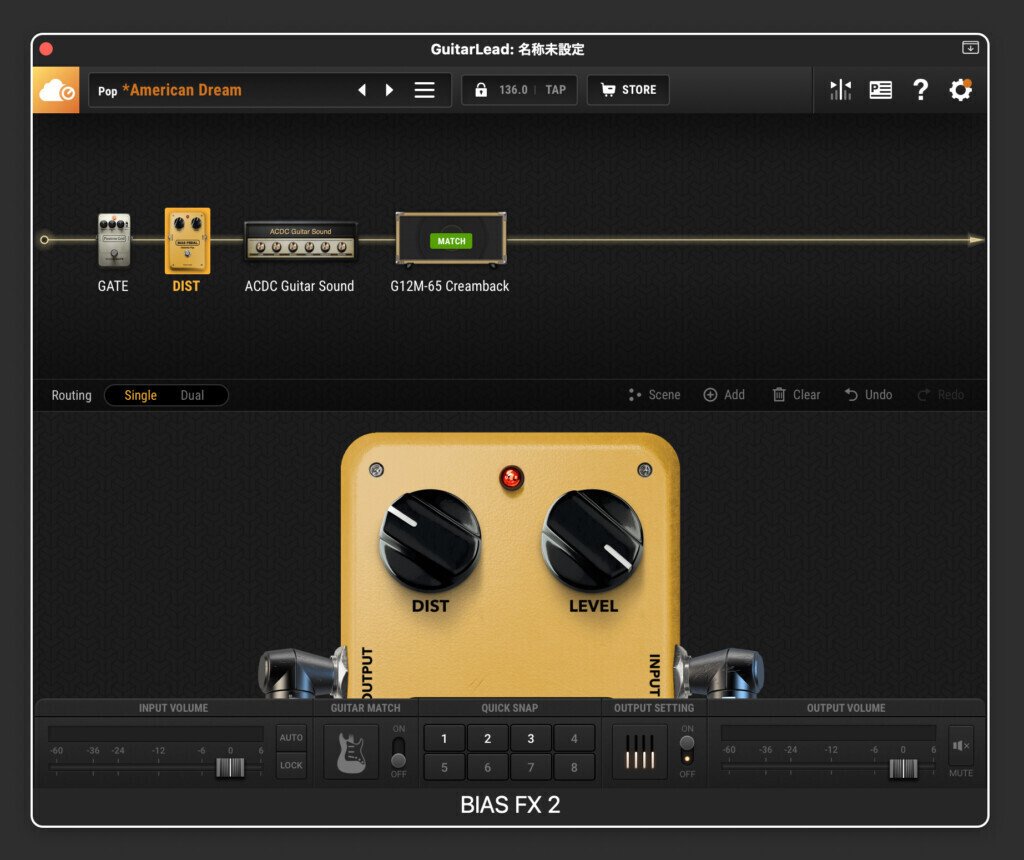Undo the last change
Screen dimensions: 1024x860
[869, 395]
